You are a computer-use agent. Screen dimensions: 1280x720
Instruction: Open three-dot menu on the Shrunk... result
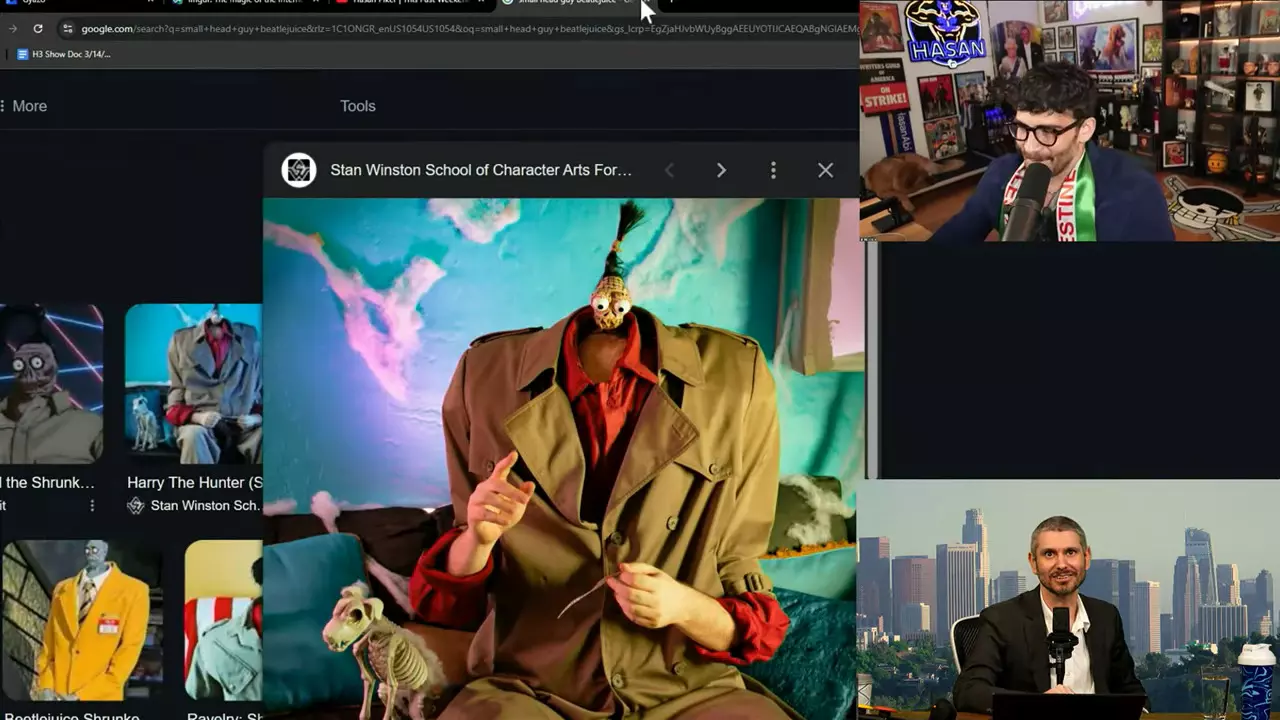[92, 506]
